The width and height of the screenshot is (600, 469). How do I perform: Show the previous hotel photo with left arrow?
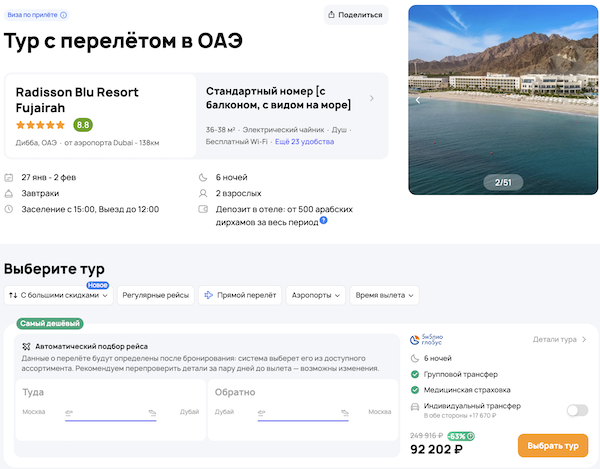coord(418,99)
